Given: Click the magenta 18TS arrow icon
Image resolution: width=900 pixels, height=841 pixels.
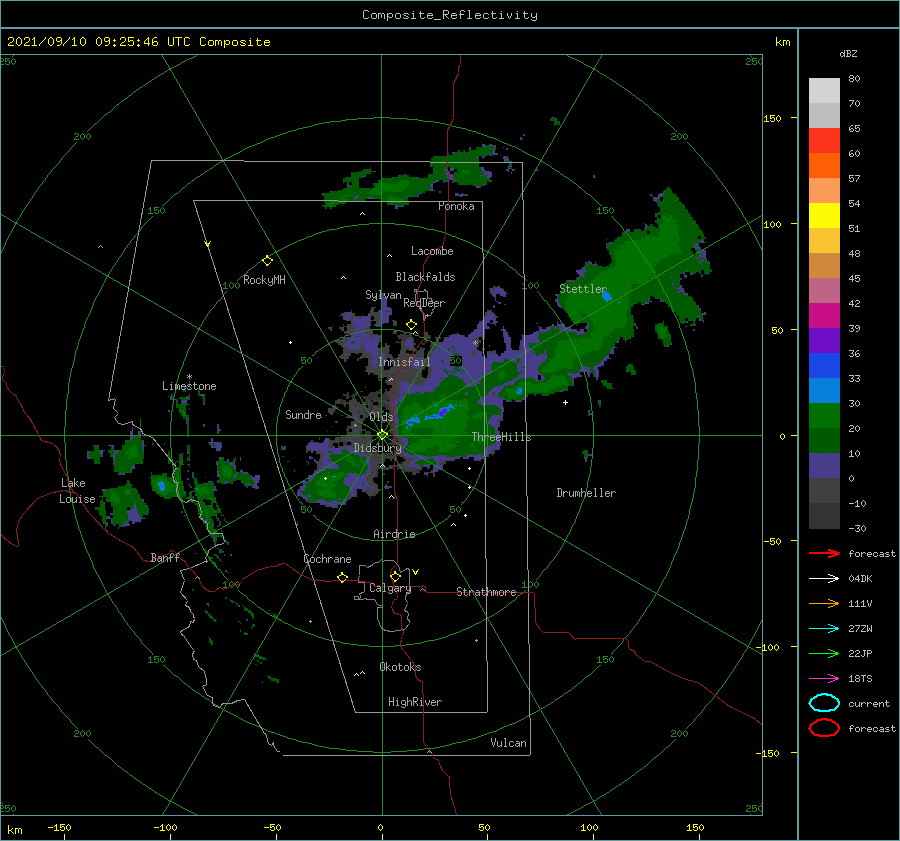Looking at the screenshot, I should click(824, 679).
